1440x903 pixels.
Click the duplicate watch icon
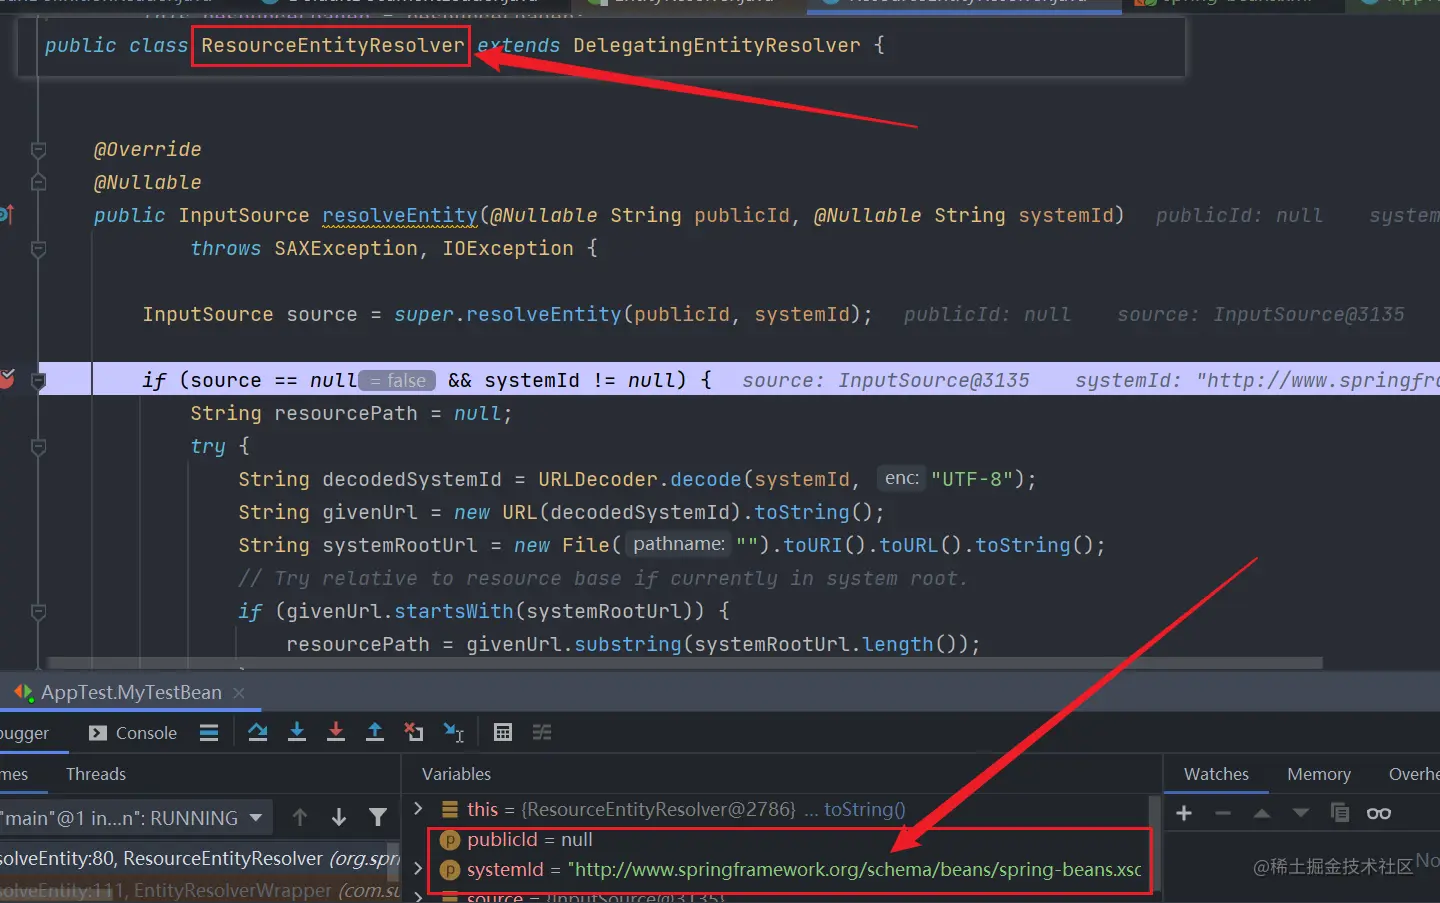(1340, 813)
